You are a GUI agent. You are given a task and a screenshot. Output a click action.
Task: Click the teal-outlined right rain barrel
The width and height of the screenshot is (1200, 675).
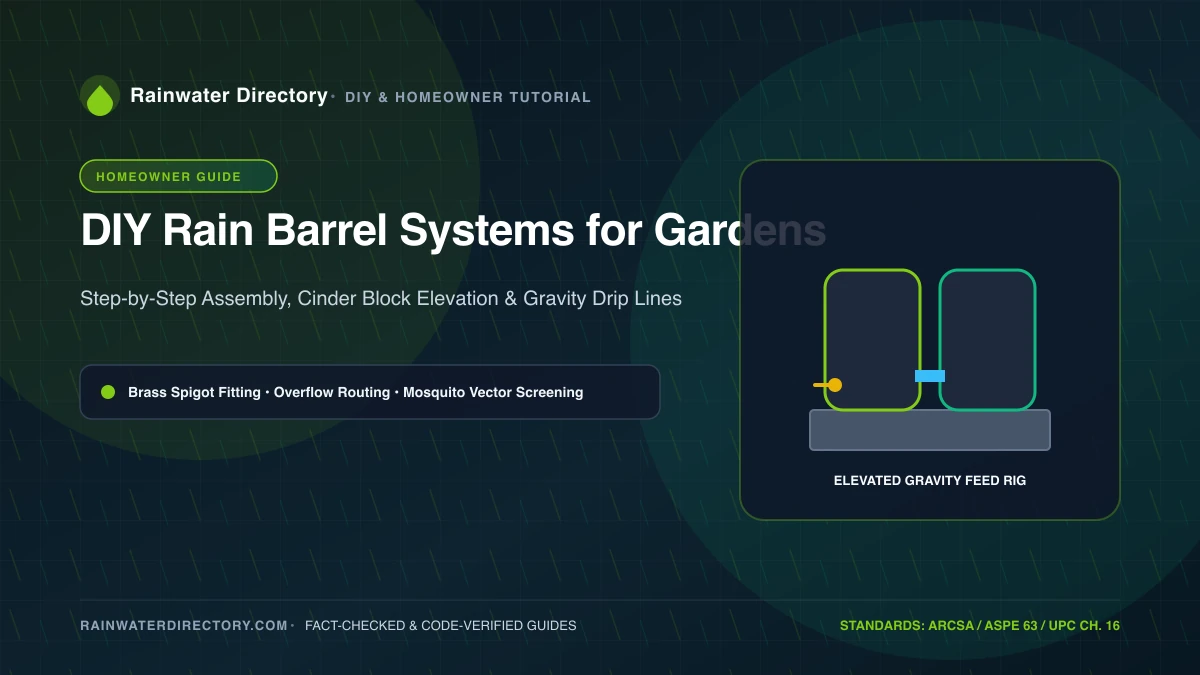pos(987,340)
